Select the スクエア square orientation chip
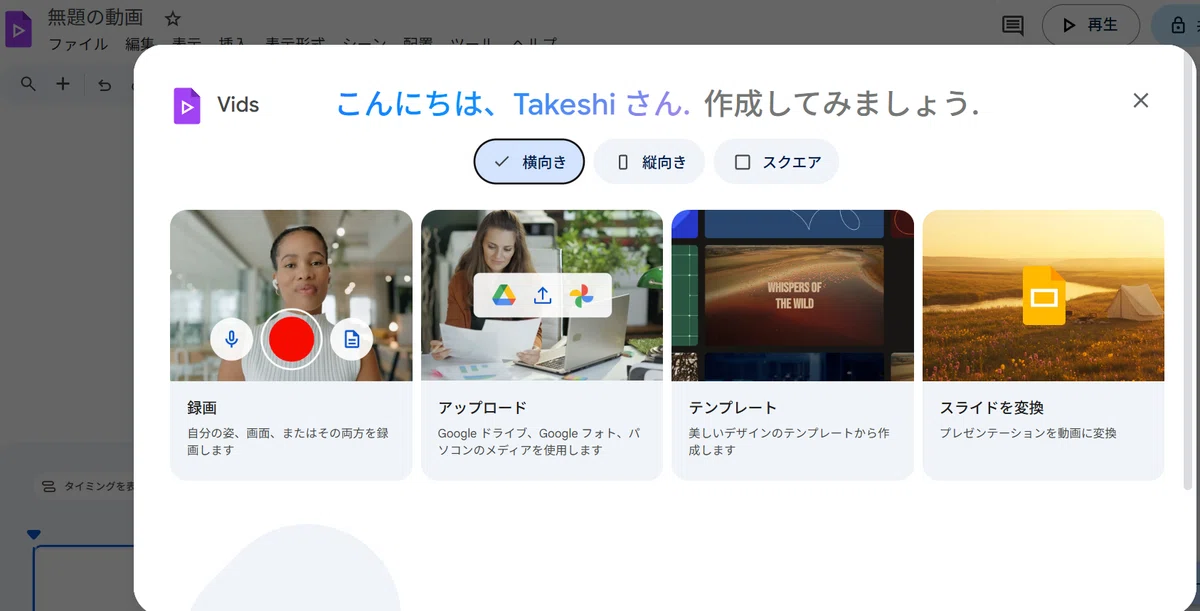The width and height of the screenshot is (1200, 611). pyautogui.click(x=776, y=162)
